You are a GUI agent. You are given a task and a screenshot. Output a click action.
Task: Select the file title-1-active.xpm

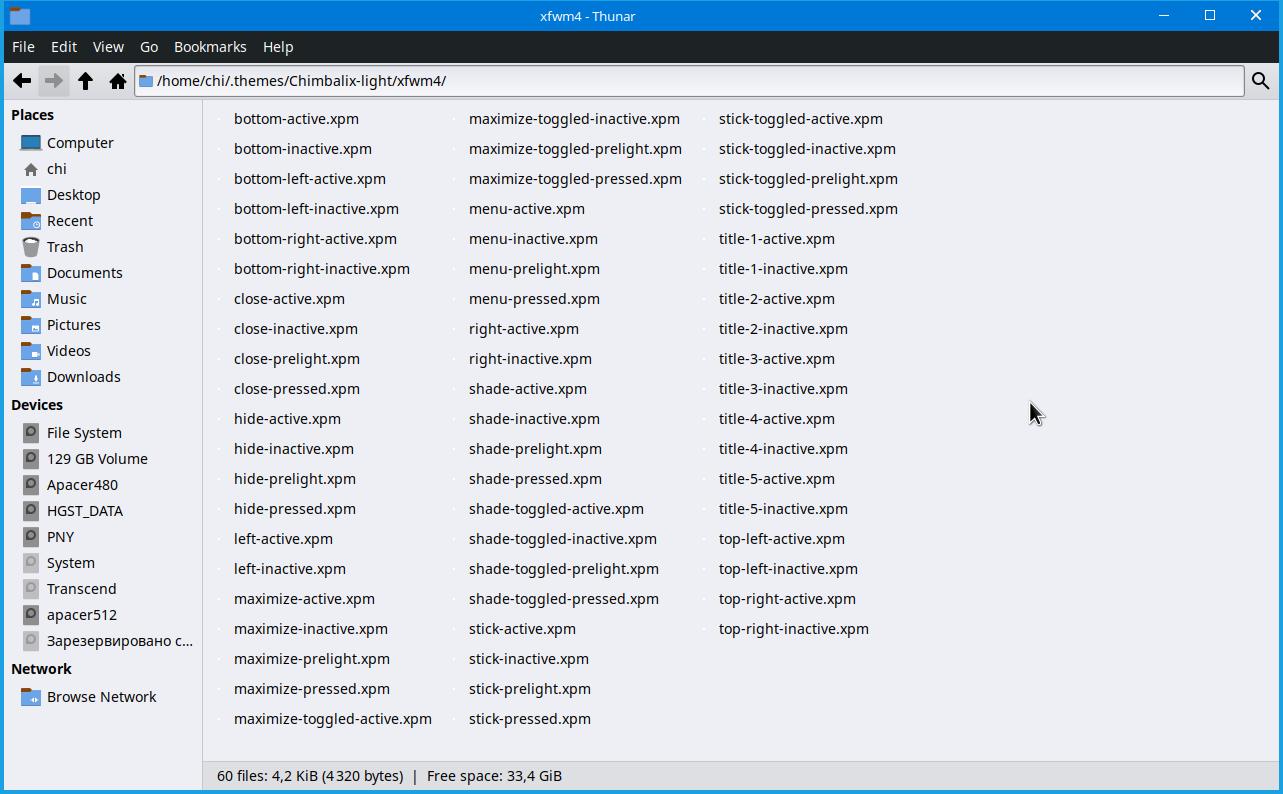(x=777, y=239)
